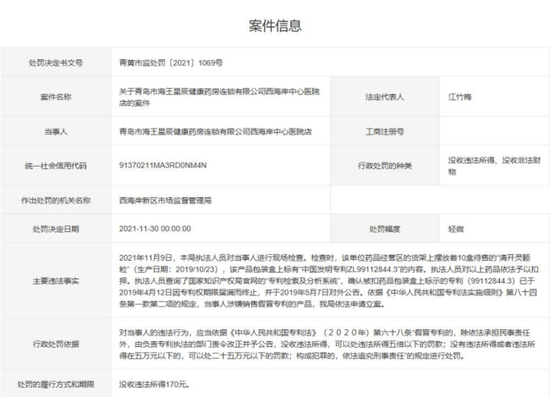Select the penalty degree value 轻微
This screenshot has width=550, height=397.
[x=456, y=229]
